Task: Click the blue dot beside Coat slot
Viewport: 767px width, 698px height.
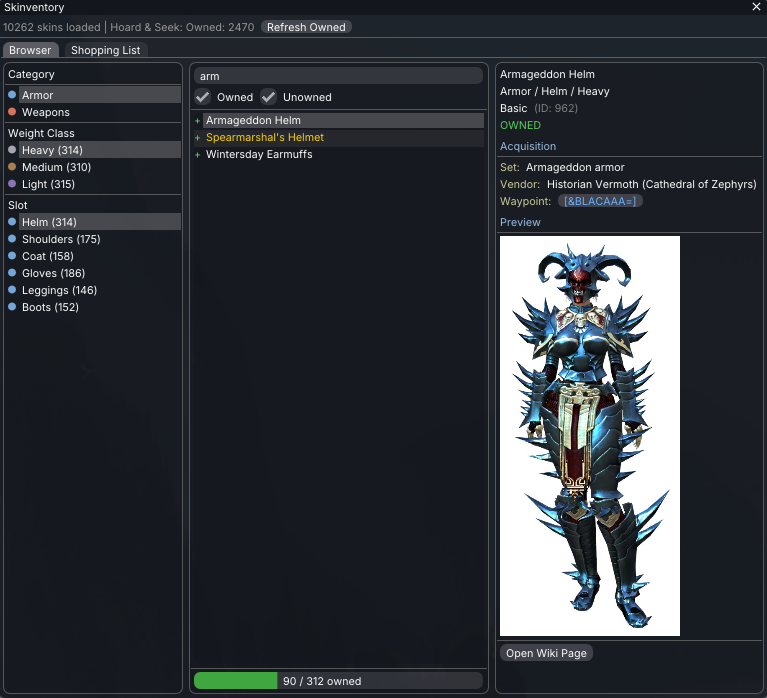Action: (x=12, y=256)
